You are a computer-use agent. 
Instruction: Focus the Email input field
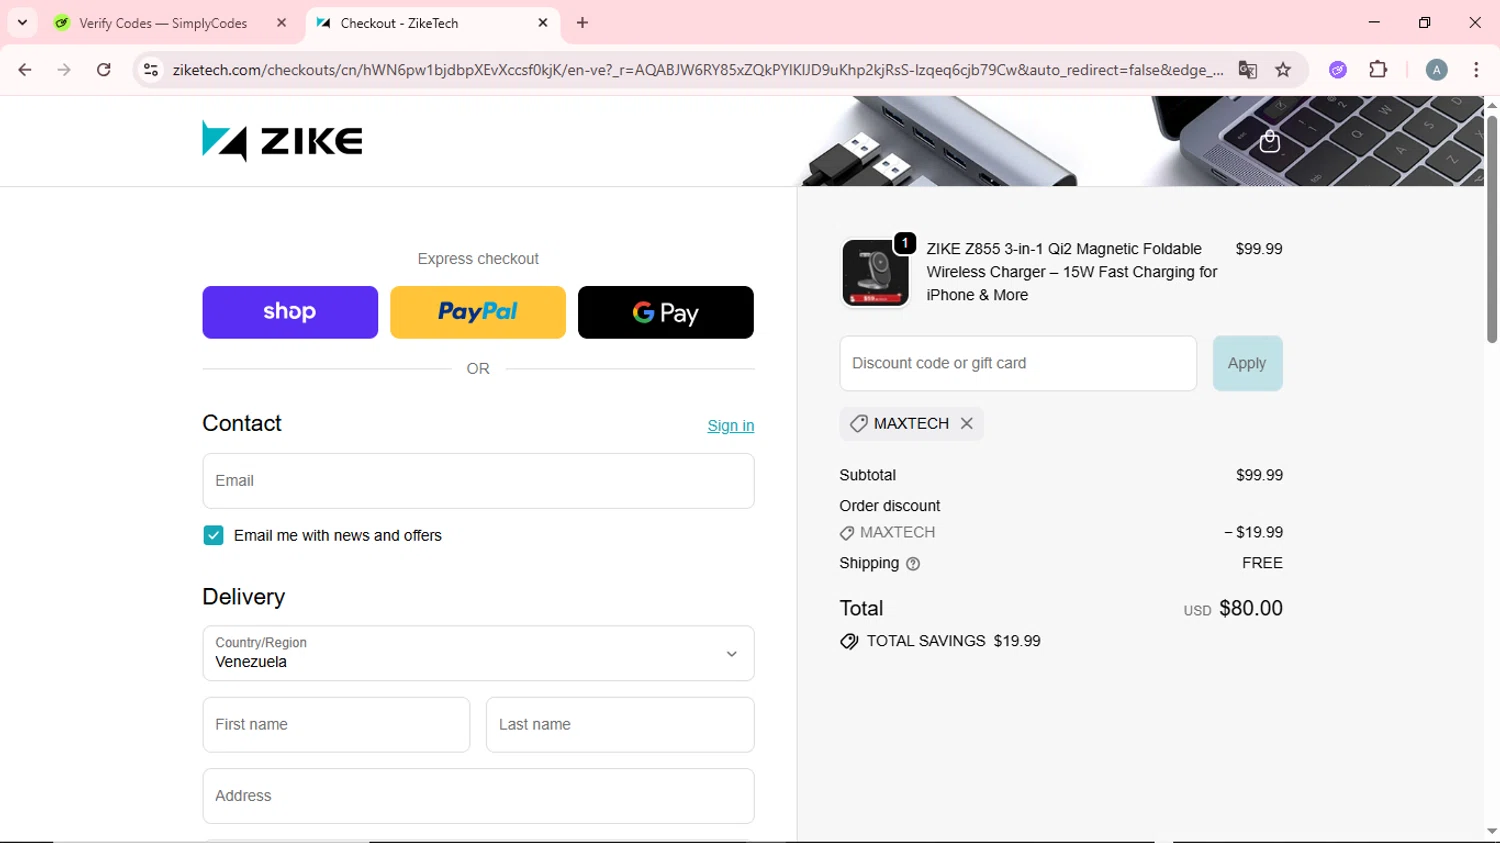(x=478, y=481)
